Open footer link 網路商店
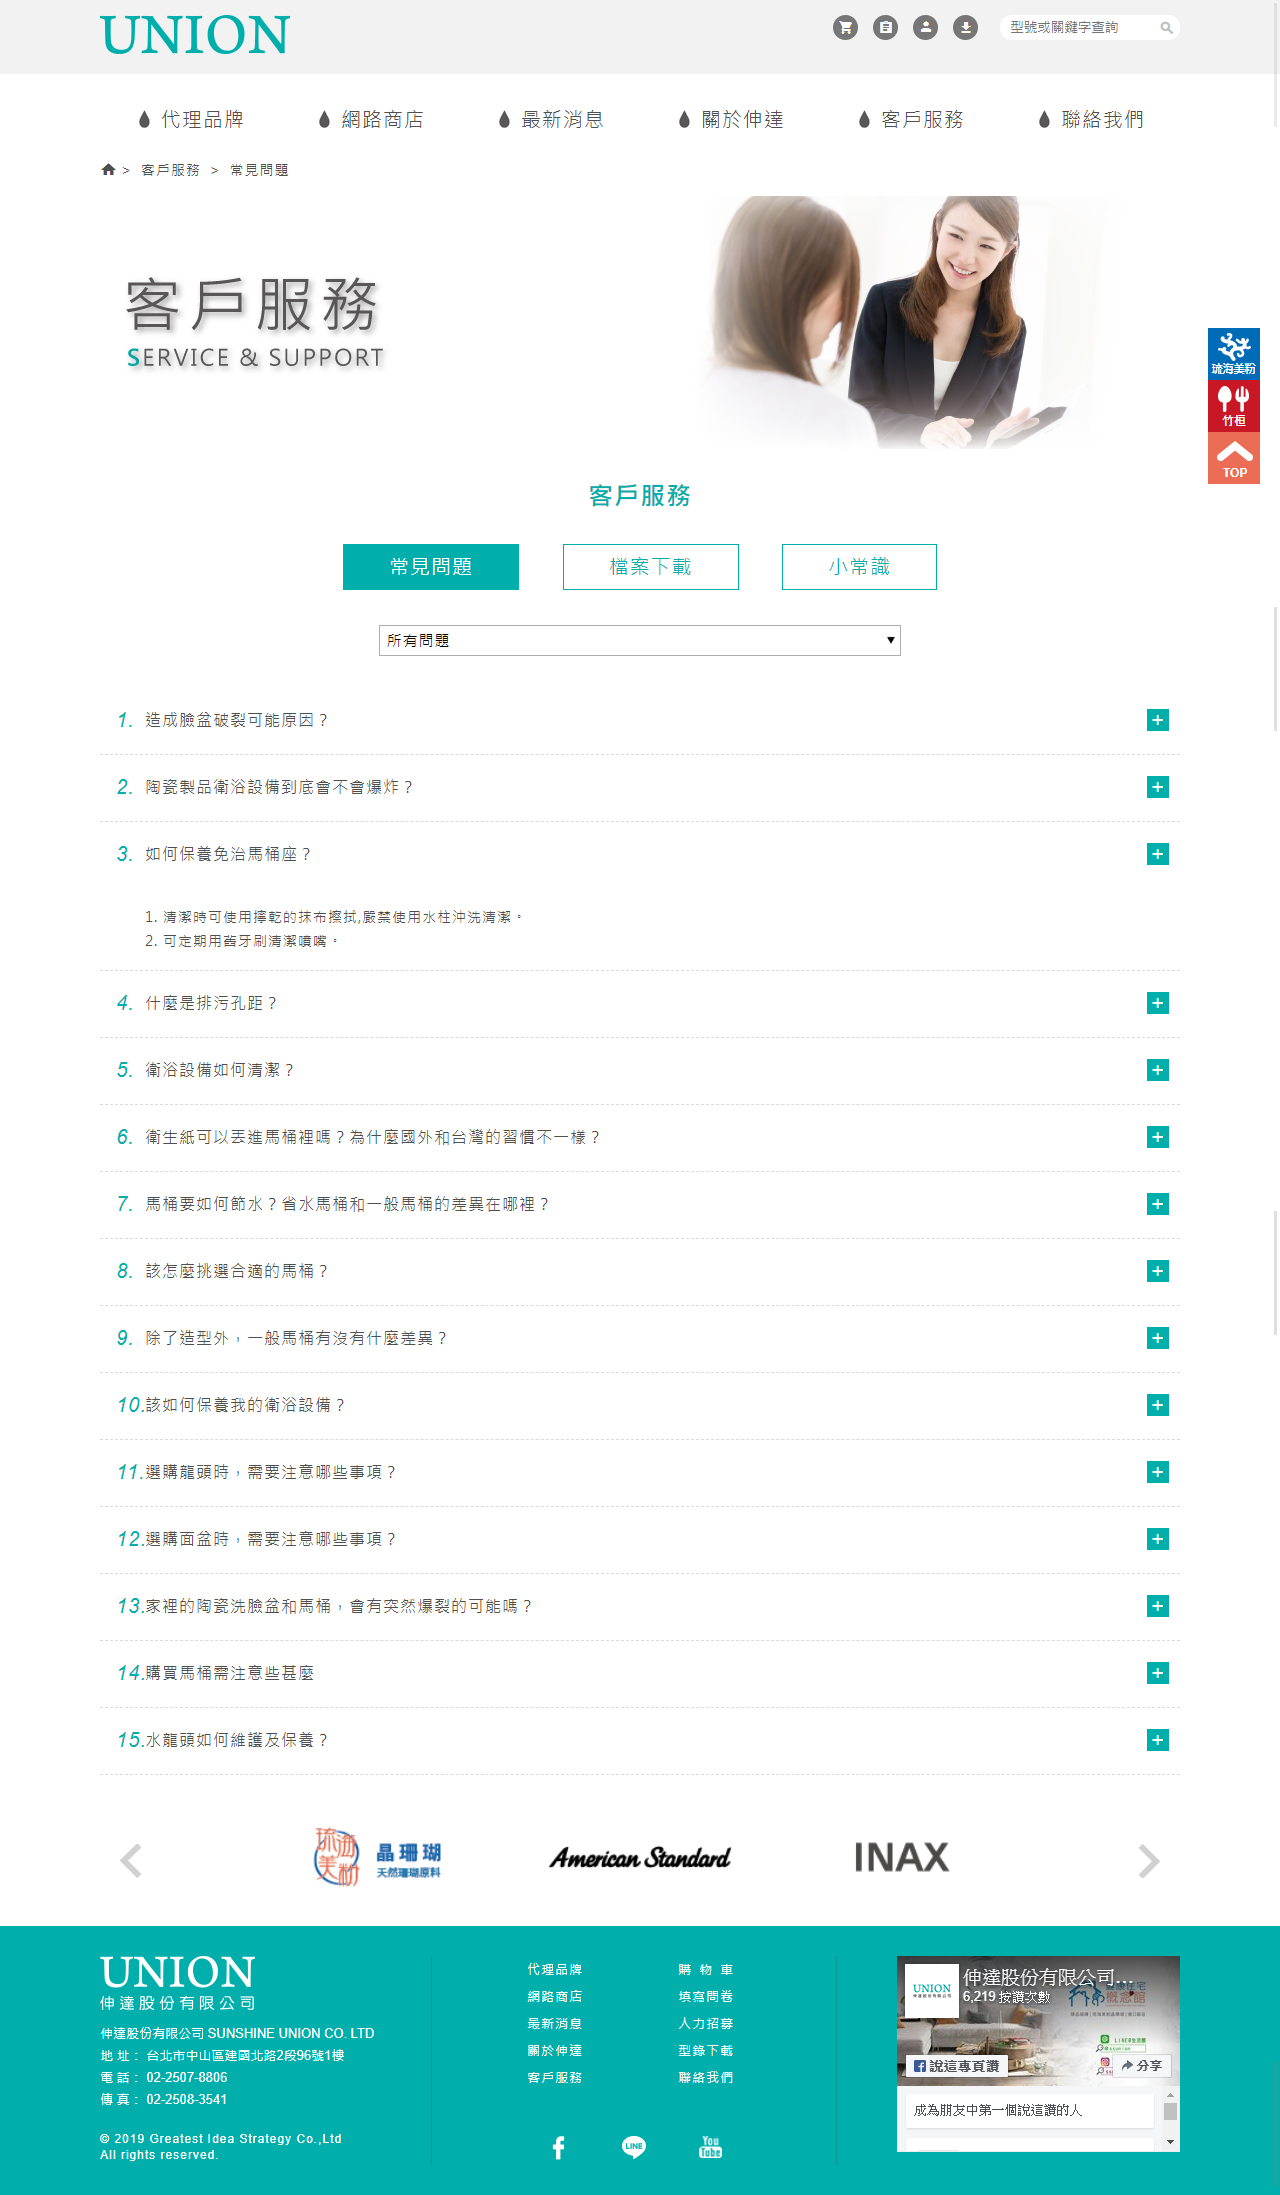 click(555, 1996)
